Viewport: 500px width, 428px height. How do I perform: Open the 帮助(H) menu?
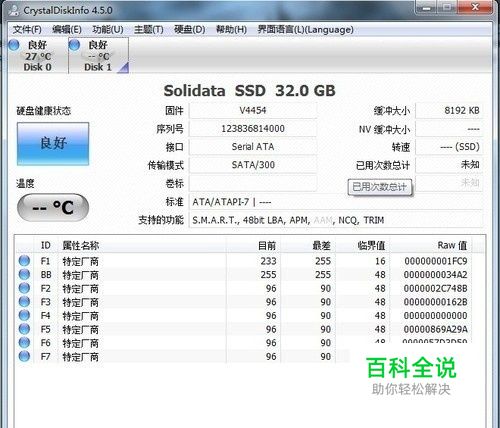tap(231, 30)
